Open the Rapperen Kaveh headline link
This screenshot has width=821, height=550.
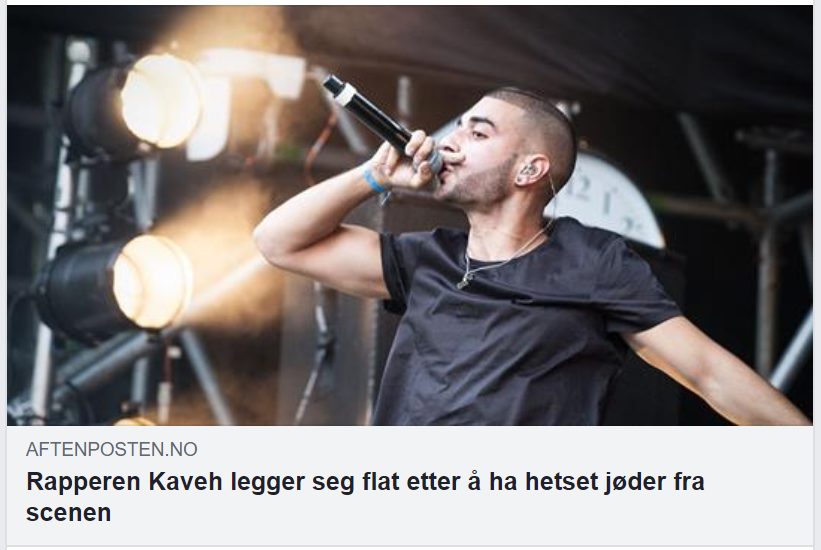click(x=365, y=497)
